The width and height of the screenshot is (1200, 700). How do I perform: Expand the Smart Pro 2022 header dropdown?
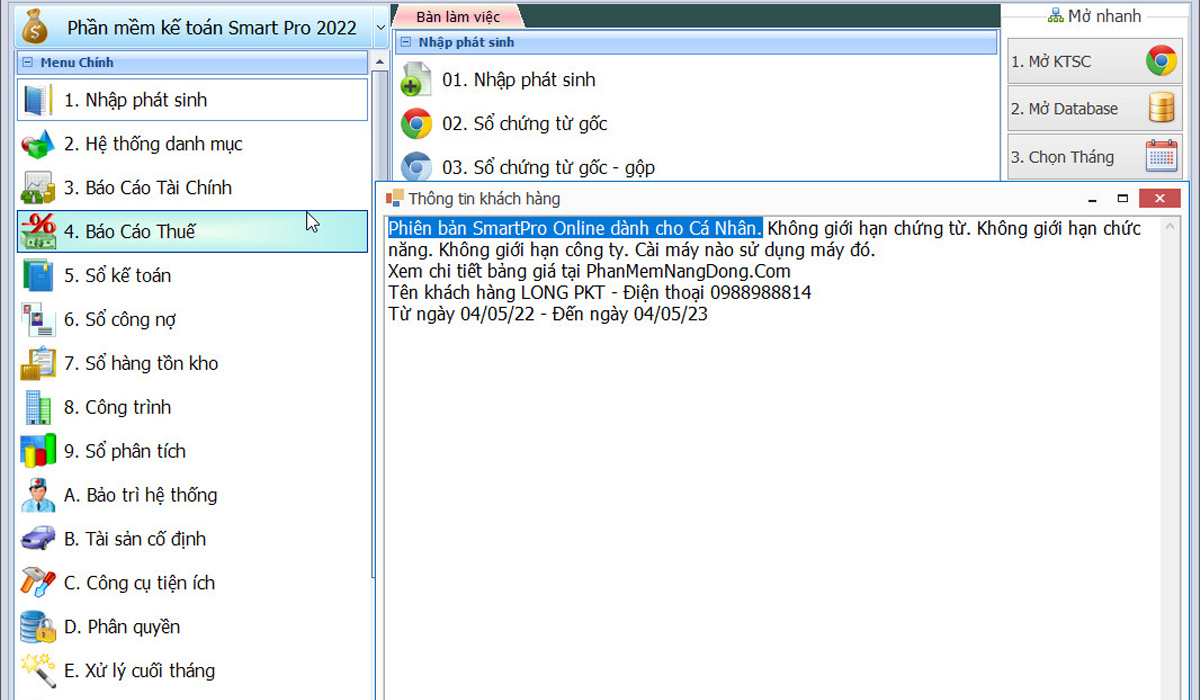(380, 27)
